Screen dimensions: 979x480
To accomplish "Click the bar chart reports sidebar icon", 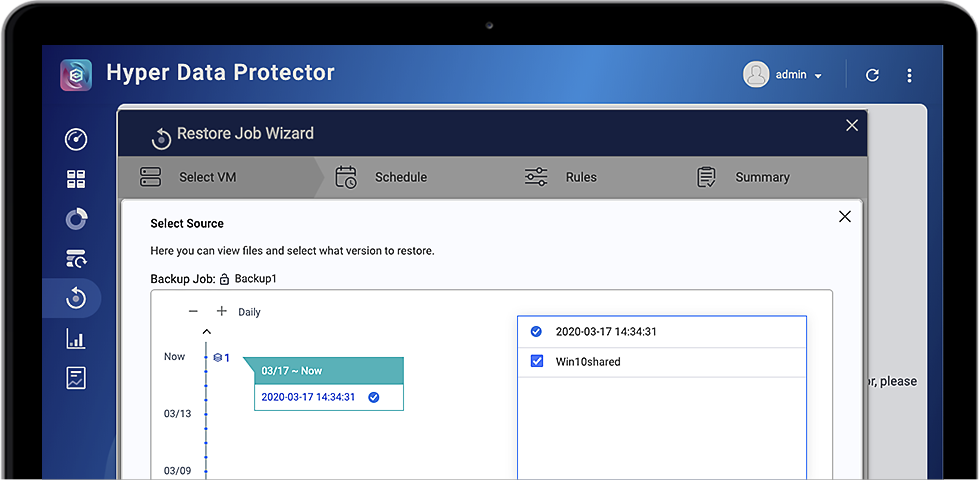I will [76, 339].
